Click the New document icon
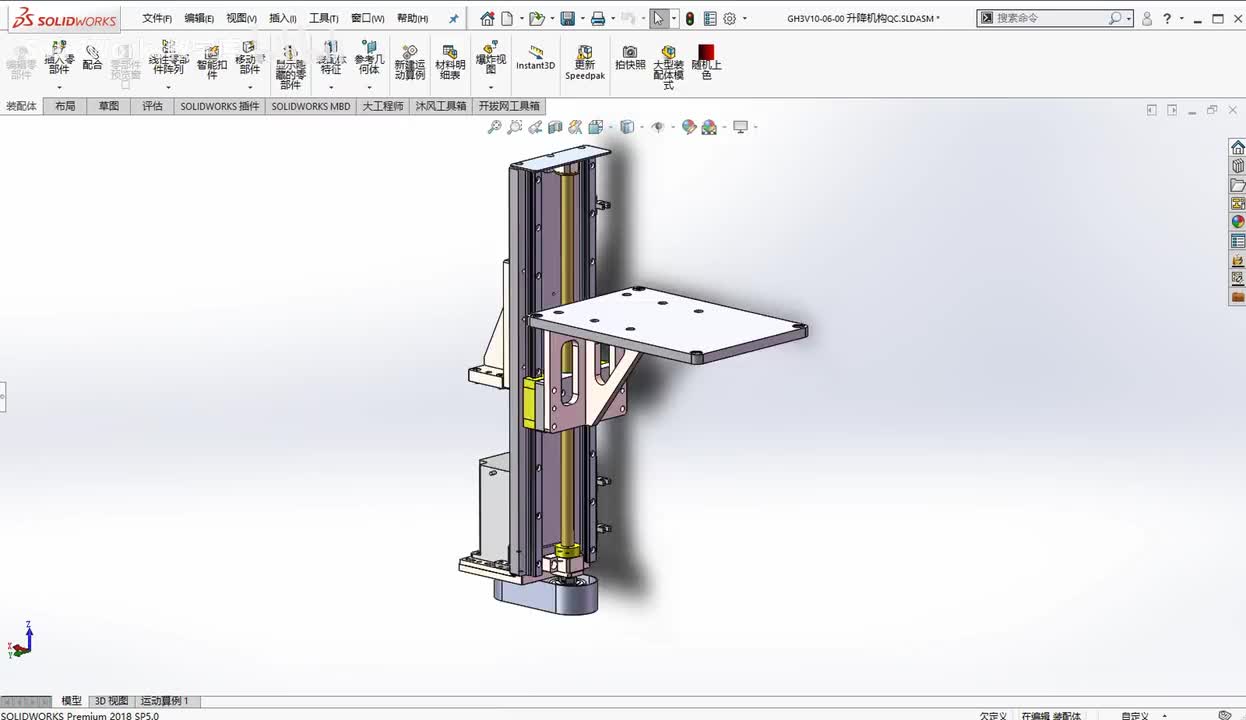 coord(507,18)
